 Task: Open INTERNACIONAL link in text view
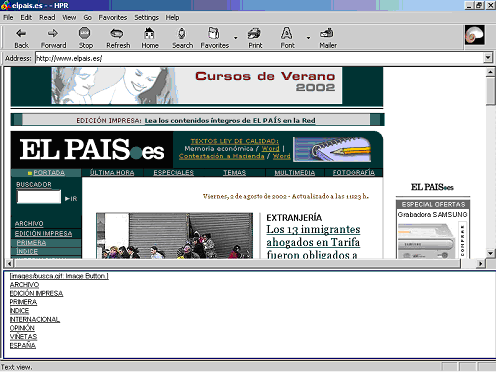click(35, 319)
